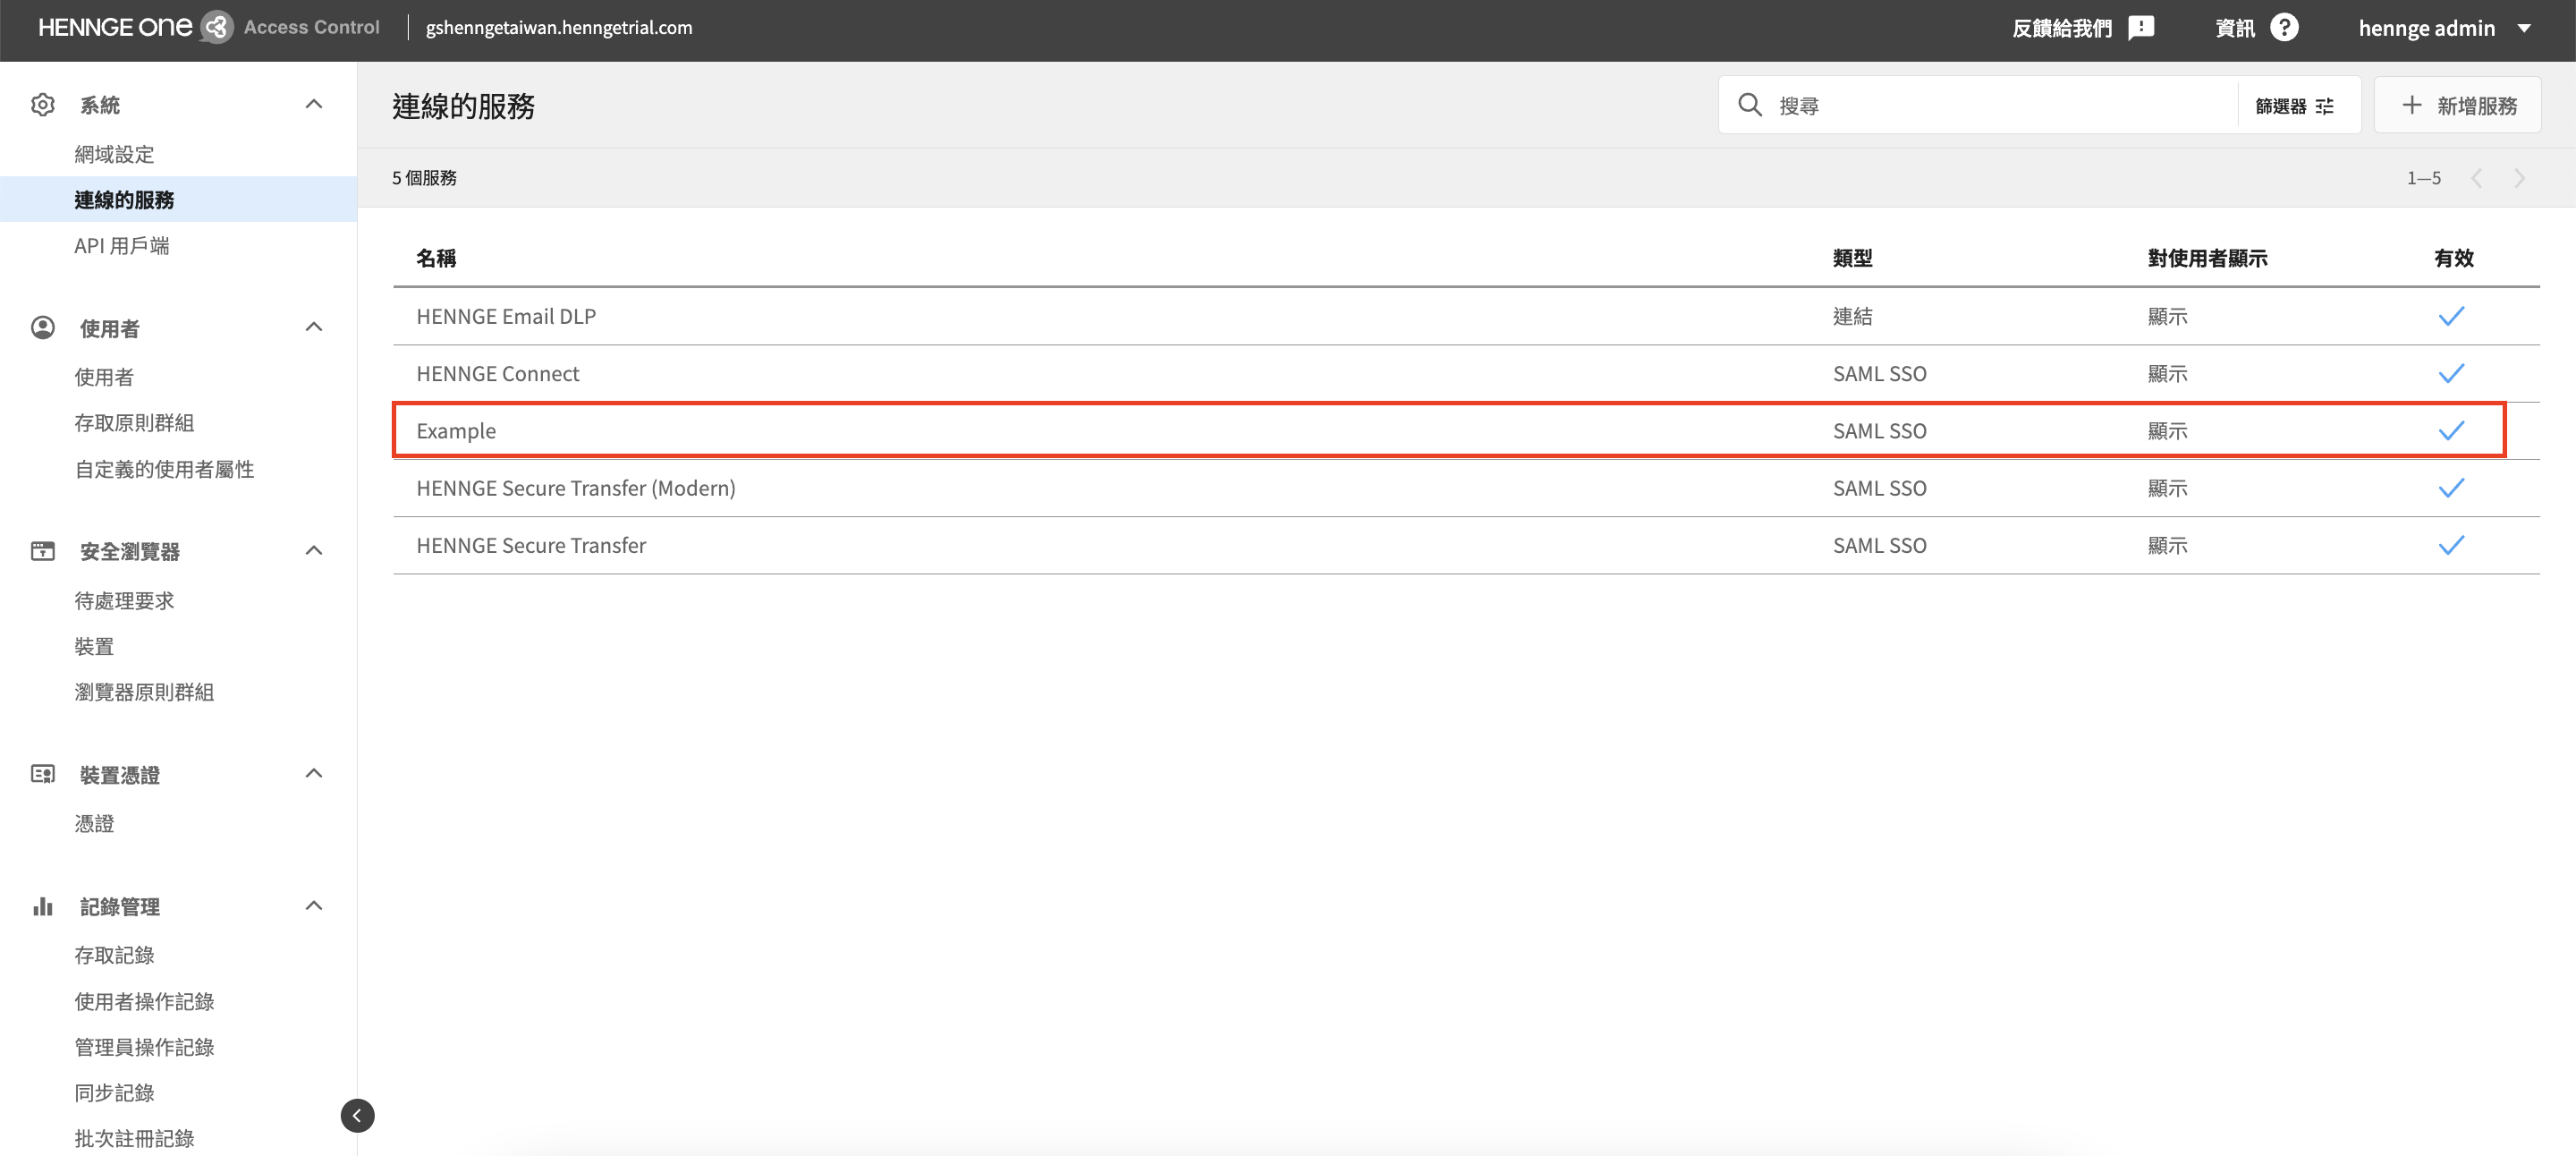
Task: Click the 名稱 column header
Action: click(436, 258)
